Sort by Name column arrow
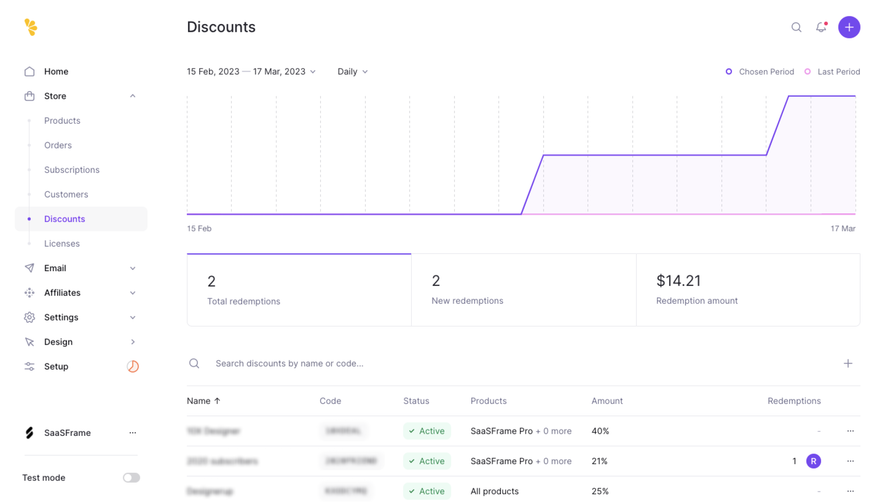Image resolution: width=885 pixels, height=502 pixels. (x=217, y=401)
